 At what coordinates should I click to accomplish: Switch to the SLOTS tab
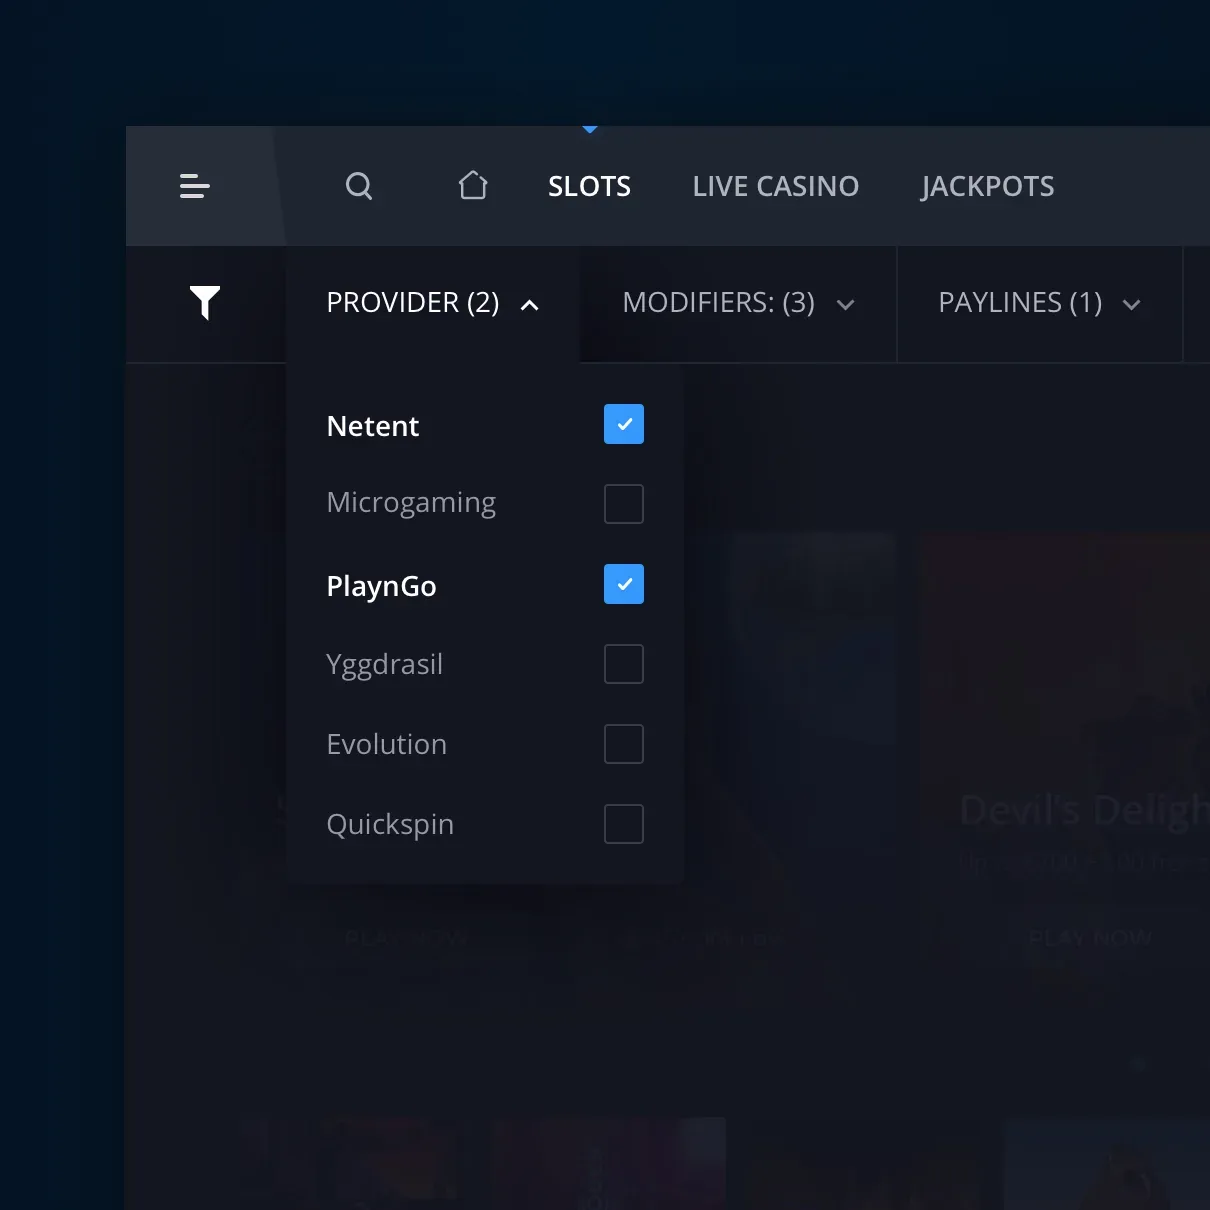pos(589,186)
